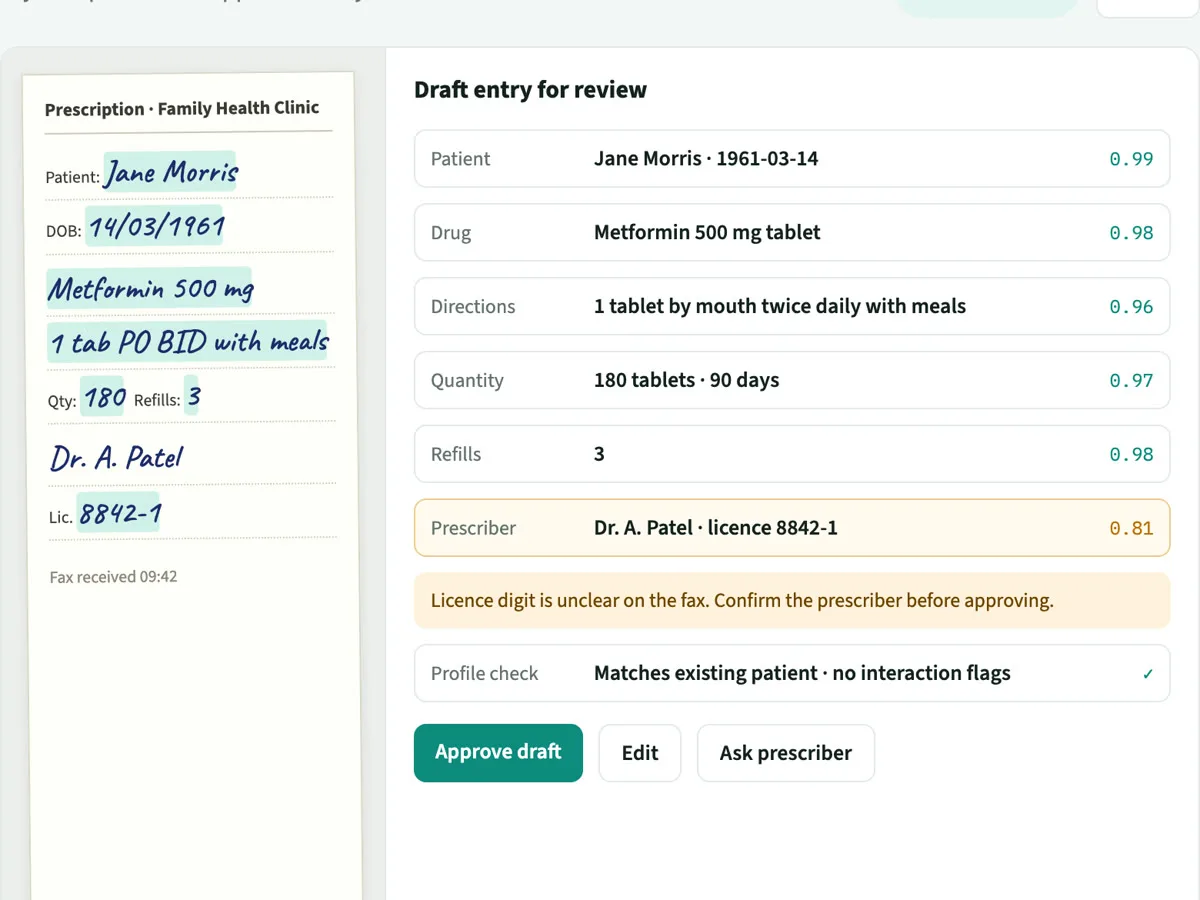The image size is (1200, 900).
Task: Approve the draft entry
Action: 498,753
